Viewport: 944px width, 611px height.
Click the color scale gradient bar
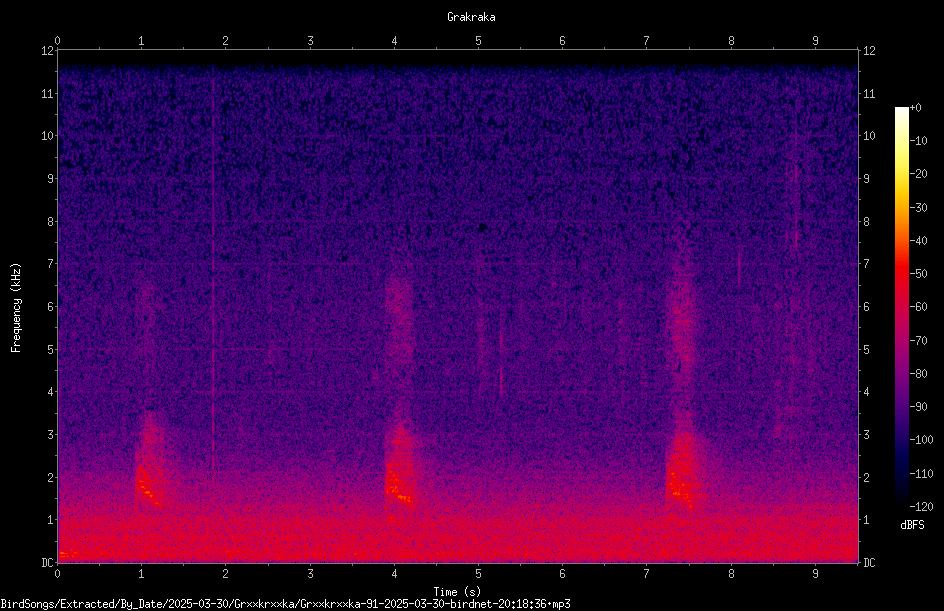[901, 307]
